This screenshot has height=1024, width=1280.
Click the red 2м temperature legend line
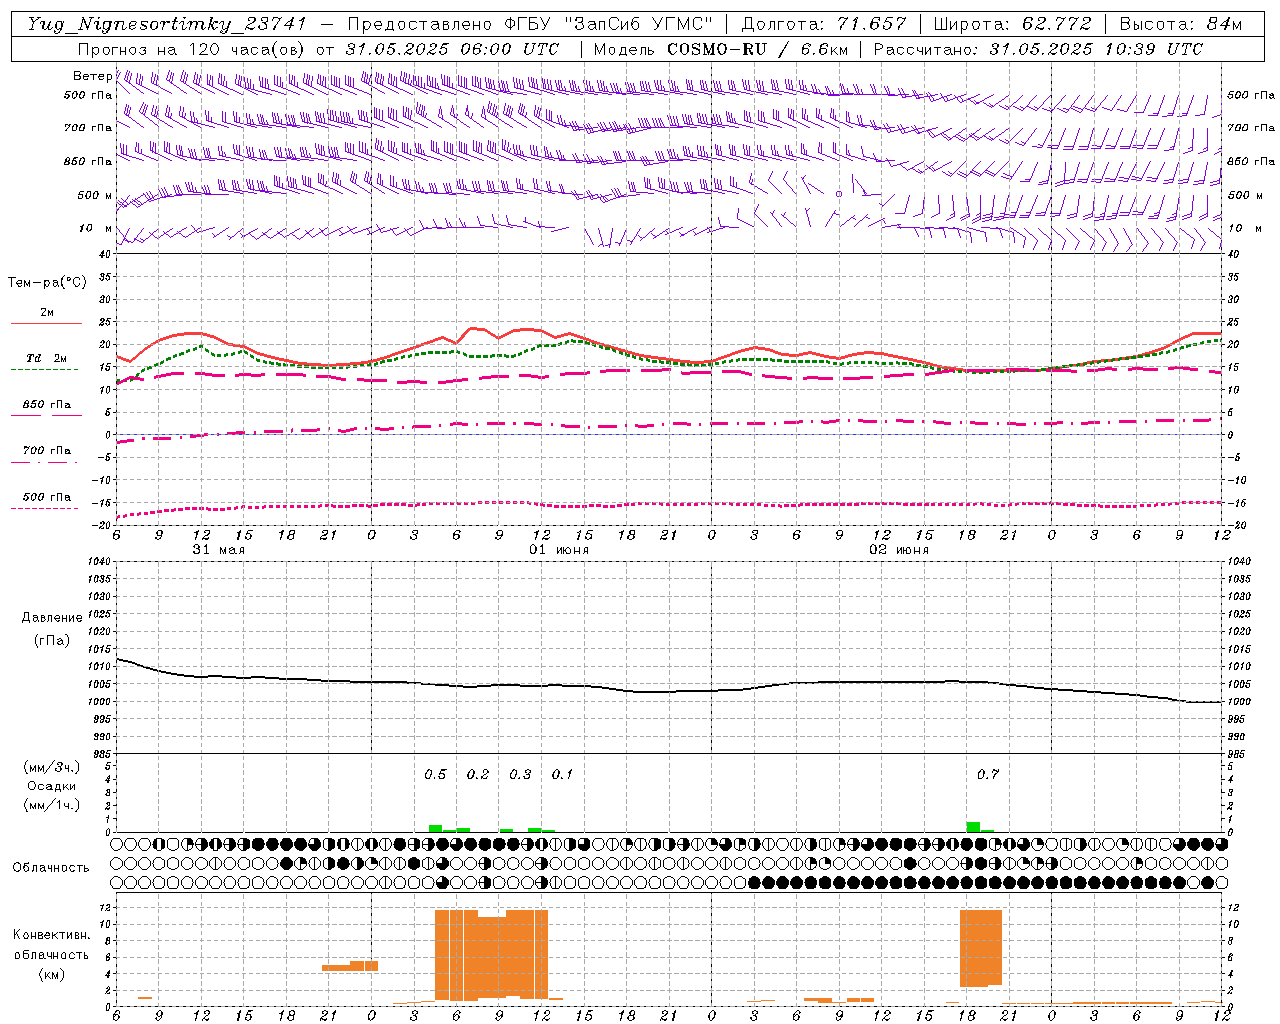(46, 323)
